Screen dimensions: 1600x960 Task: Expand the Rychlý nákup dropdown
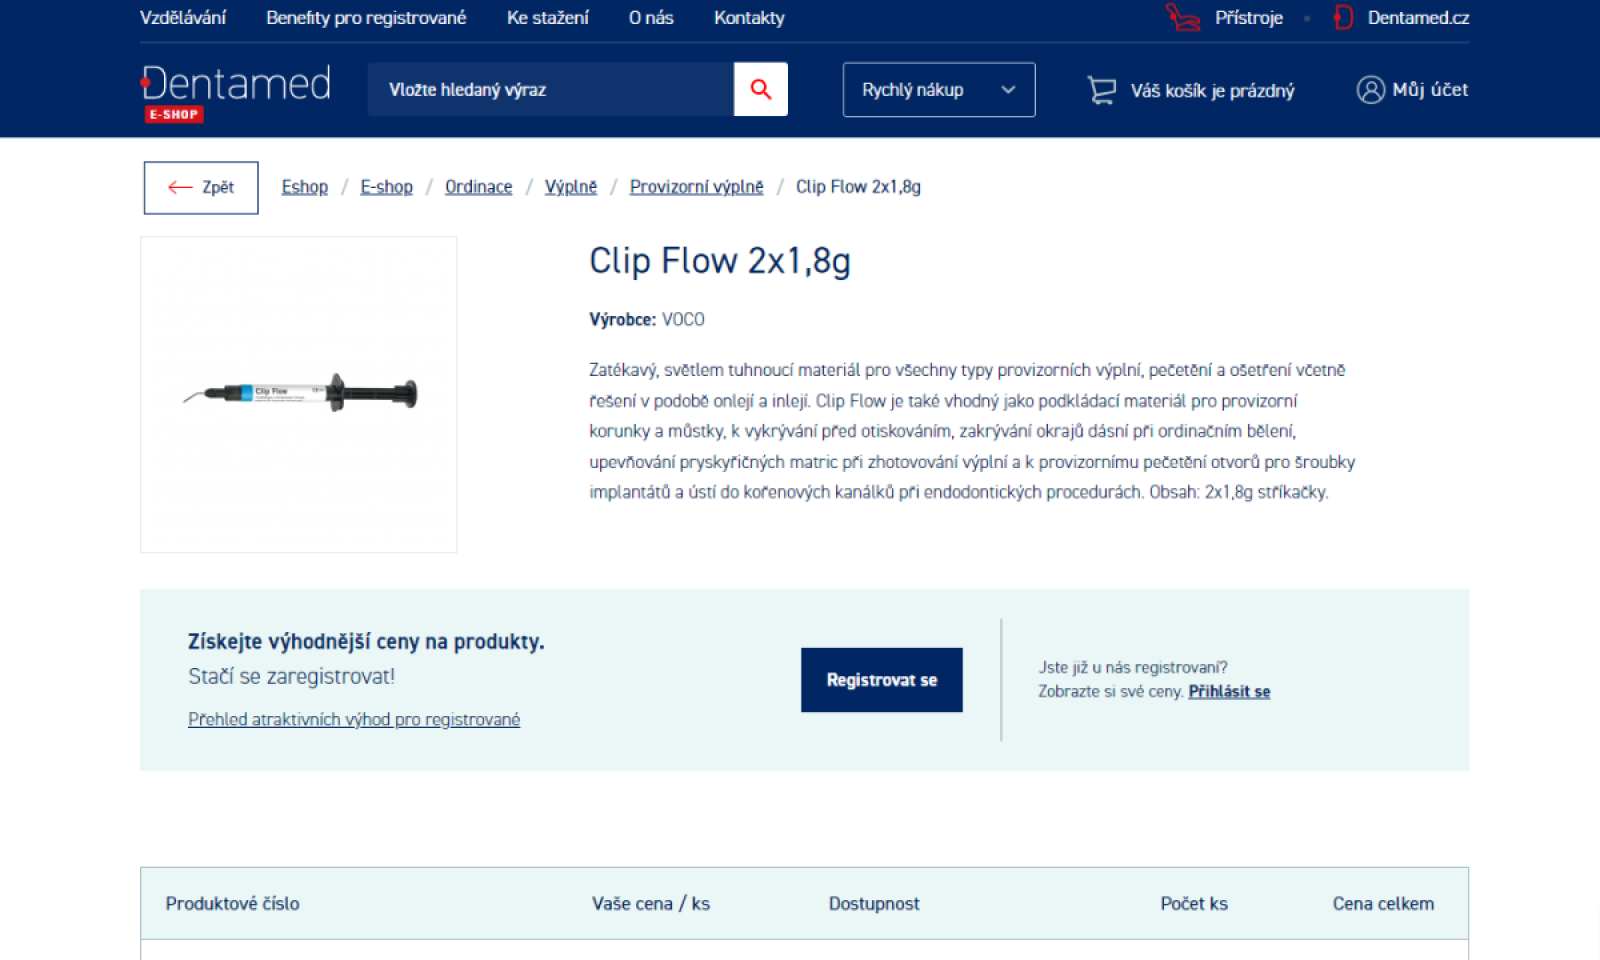pyautogui.click(x=939, y=90)
